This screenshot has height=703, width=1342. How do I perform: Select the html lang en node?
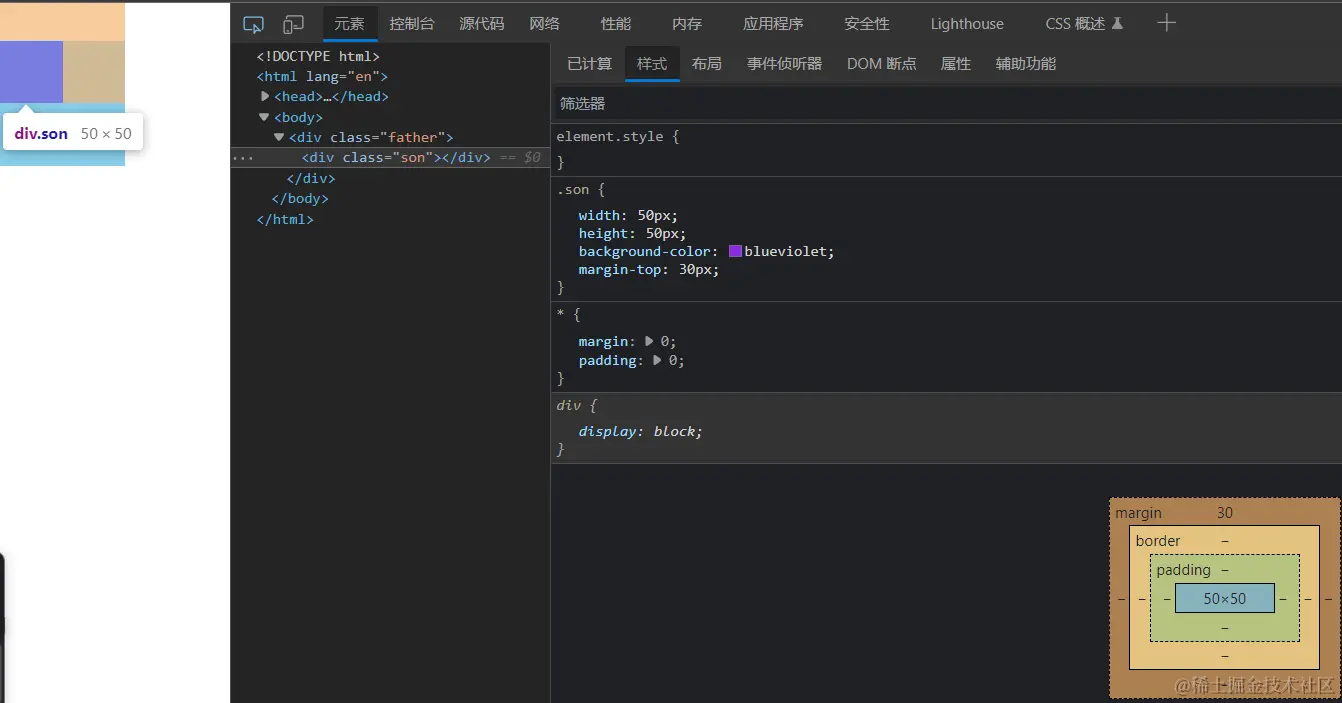(x=322, y=76)
